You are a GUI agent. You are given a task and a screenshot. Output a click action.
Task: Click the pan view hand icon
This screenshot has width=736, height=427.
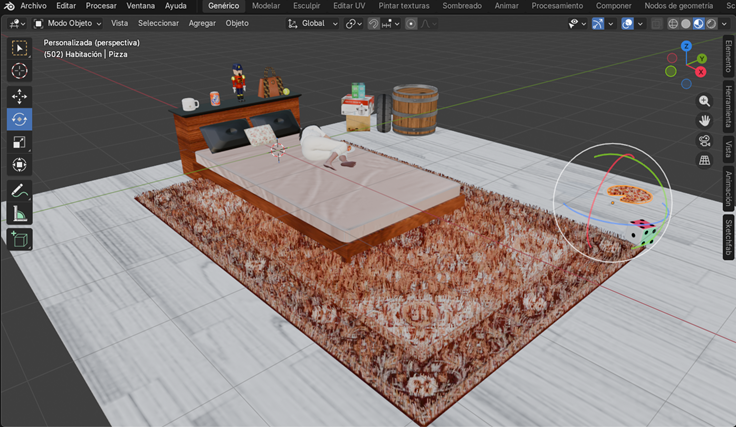click(x=704, y=121)
